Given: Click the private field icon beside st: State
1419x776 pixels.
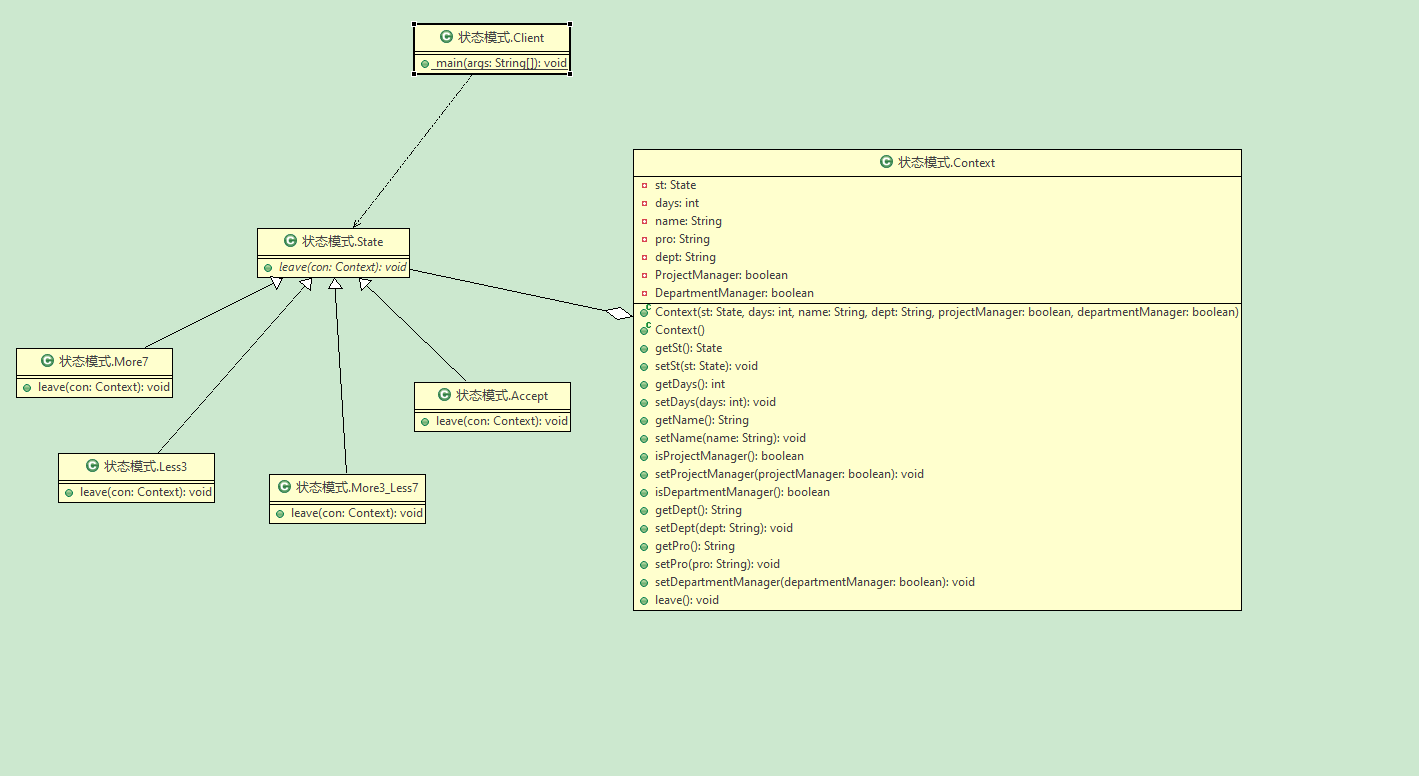Looking at the screenshot, I should [x=644, y=185].
